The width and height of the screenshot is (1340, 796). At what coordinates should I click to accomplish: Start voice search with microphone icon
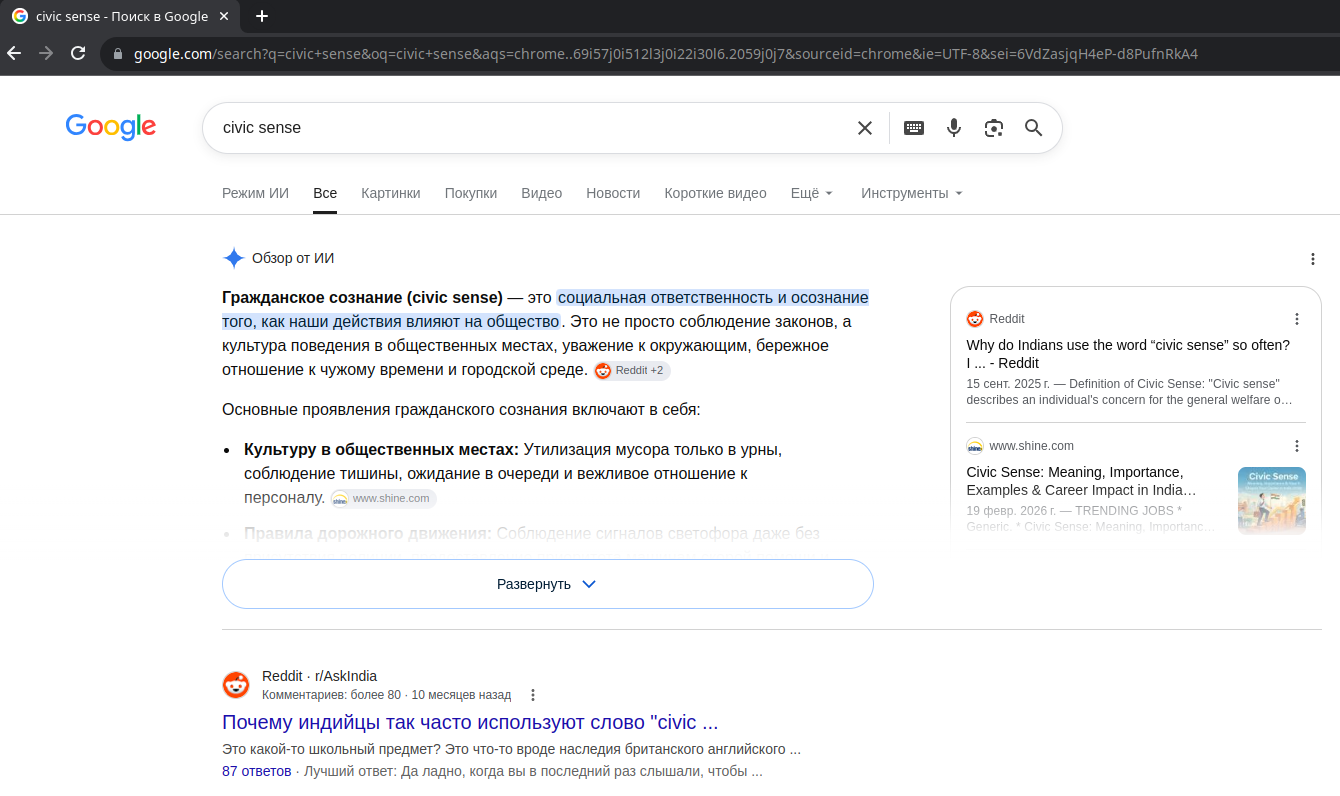point(954,128)
